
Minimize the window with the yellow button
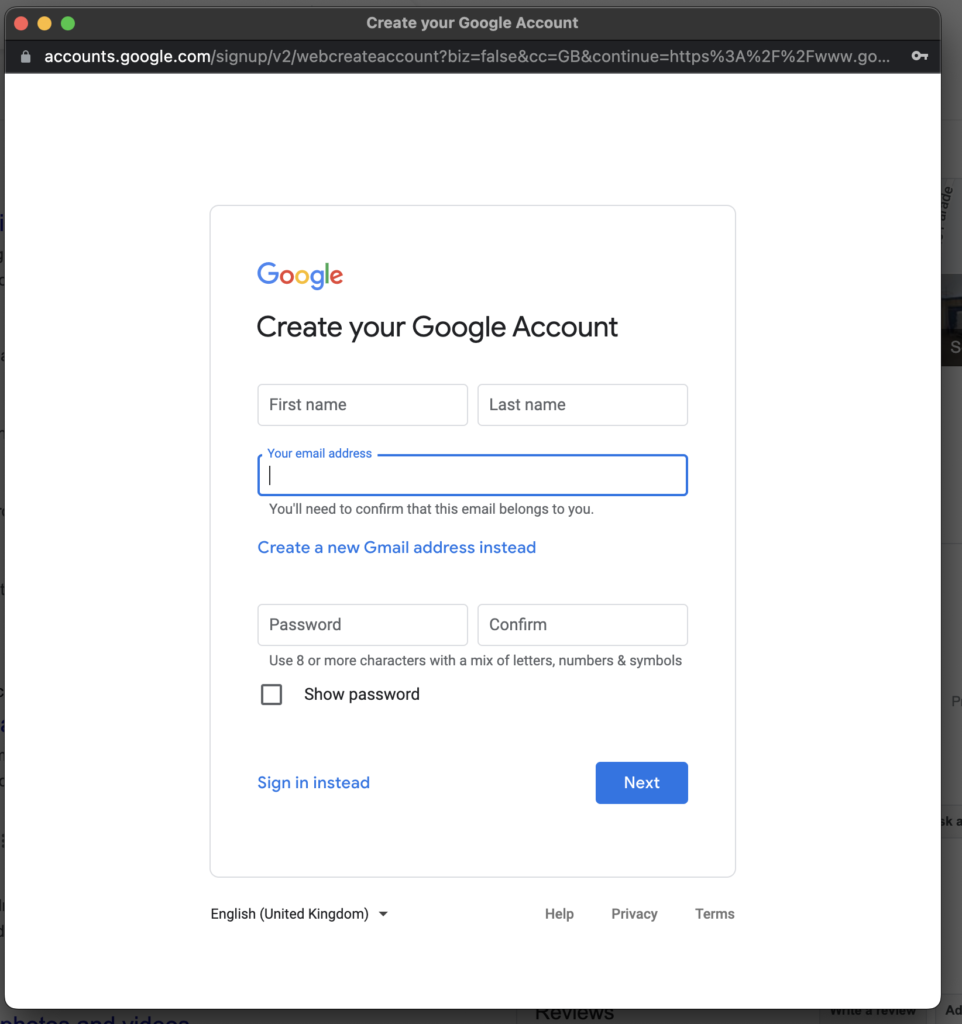point(44,23)
